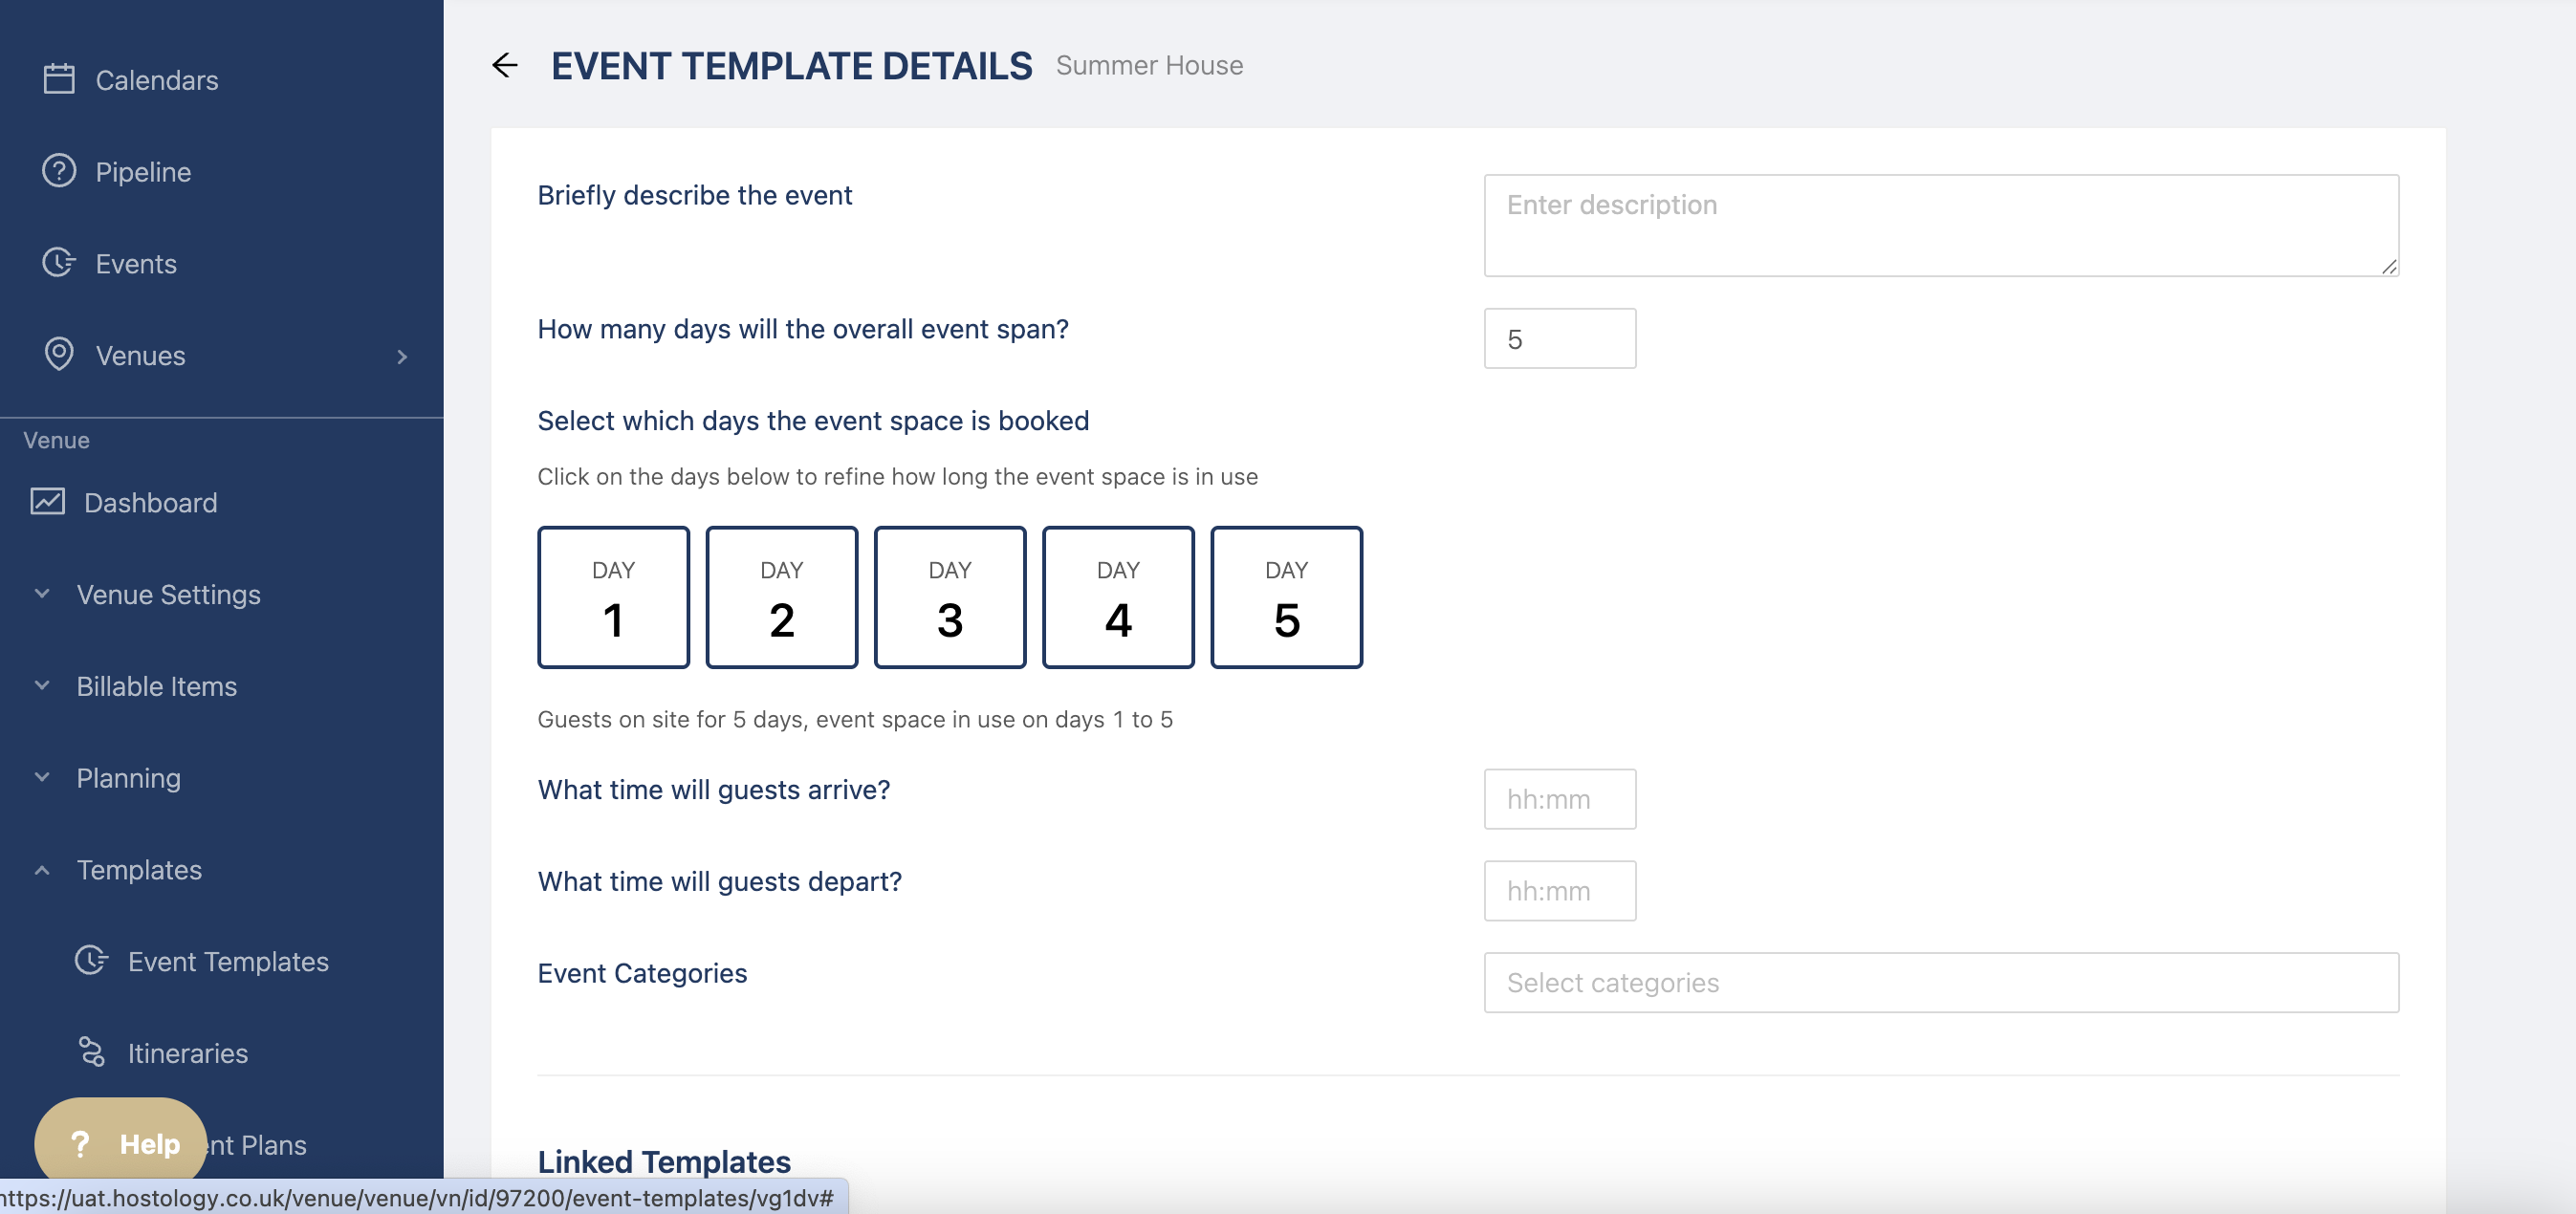This screenshot has width=2576, height=1214.
Task: Open the Select categories dropdown
Action: (1940, 982)
